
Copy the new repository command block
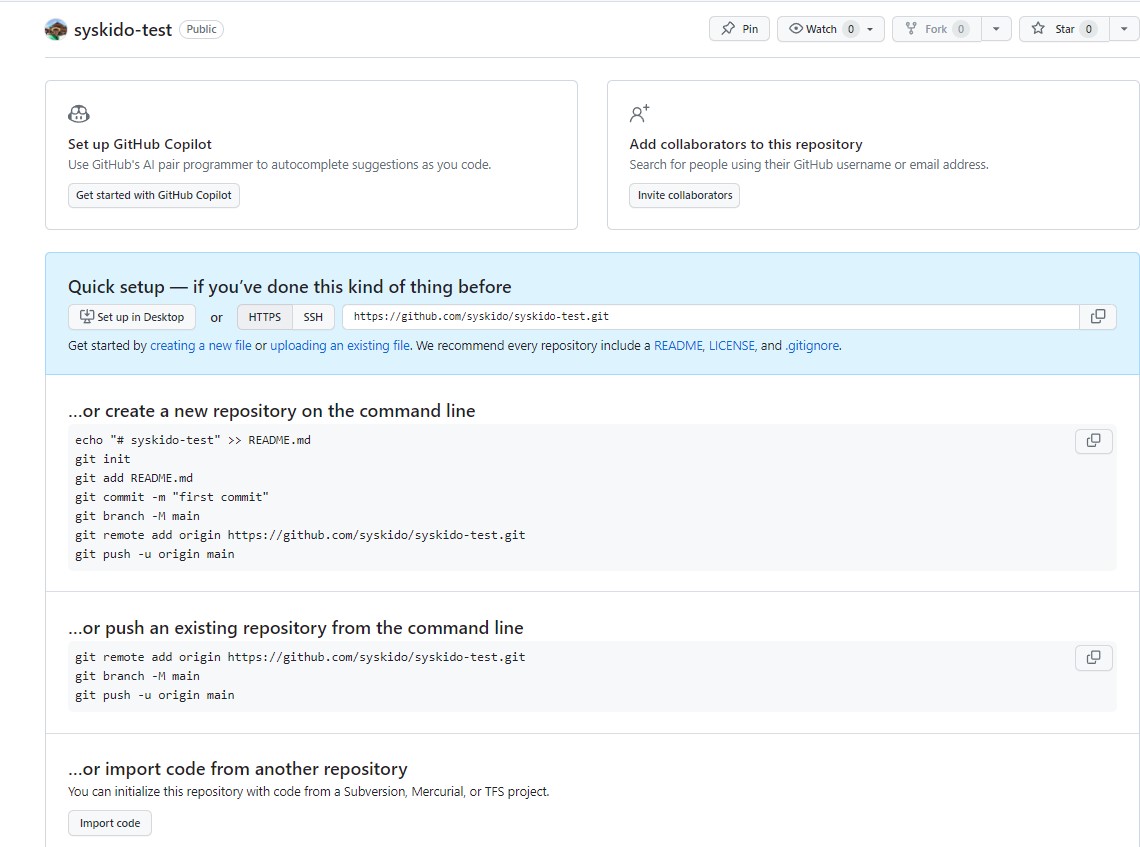[1093, 441]
